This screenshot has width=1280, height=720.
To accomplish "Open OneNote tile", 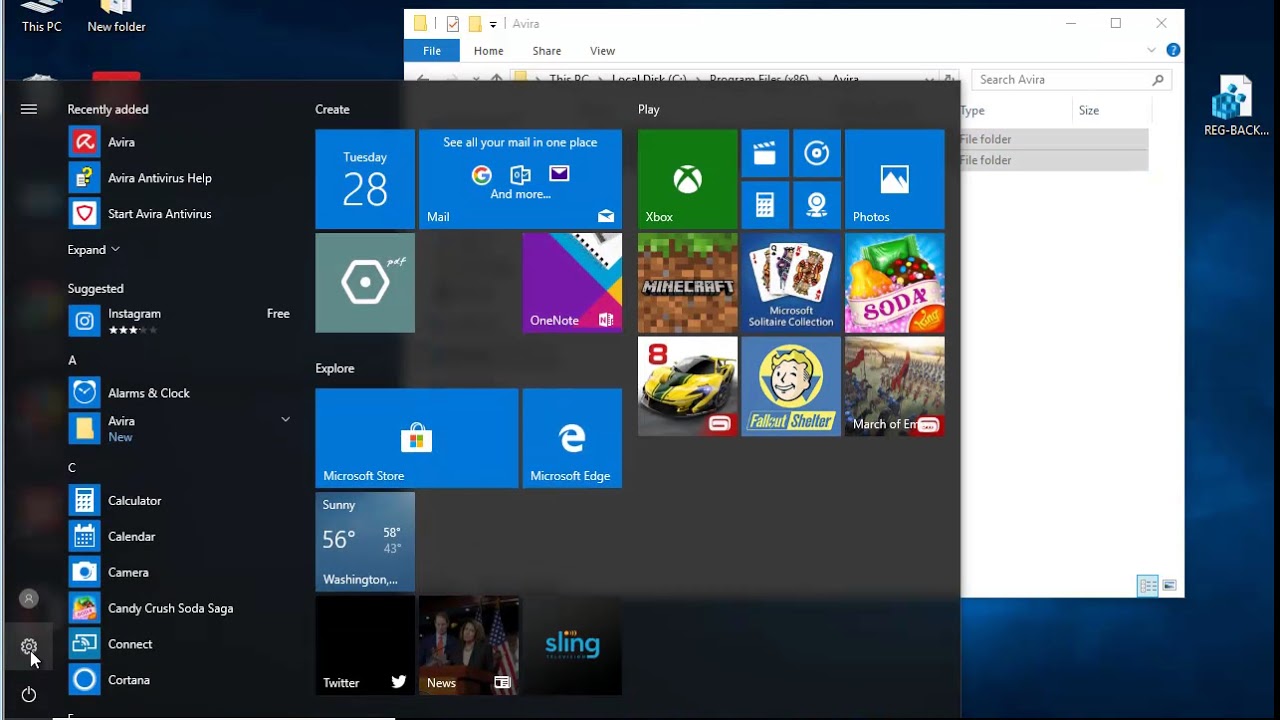I will click(572, 283).
